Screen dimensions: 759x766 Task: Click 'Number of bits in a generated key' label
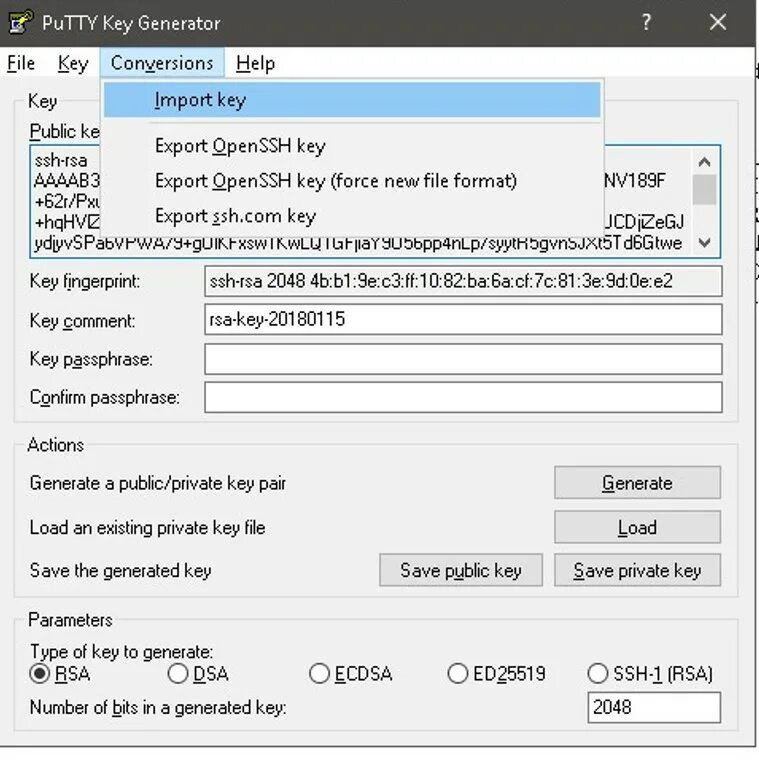[x=158, y=707]
